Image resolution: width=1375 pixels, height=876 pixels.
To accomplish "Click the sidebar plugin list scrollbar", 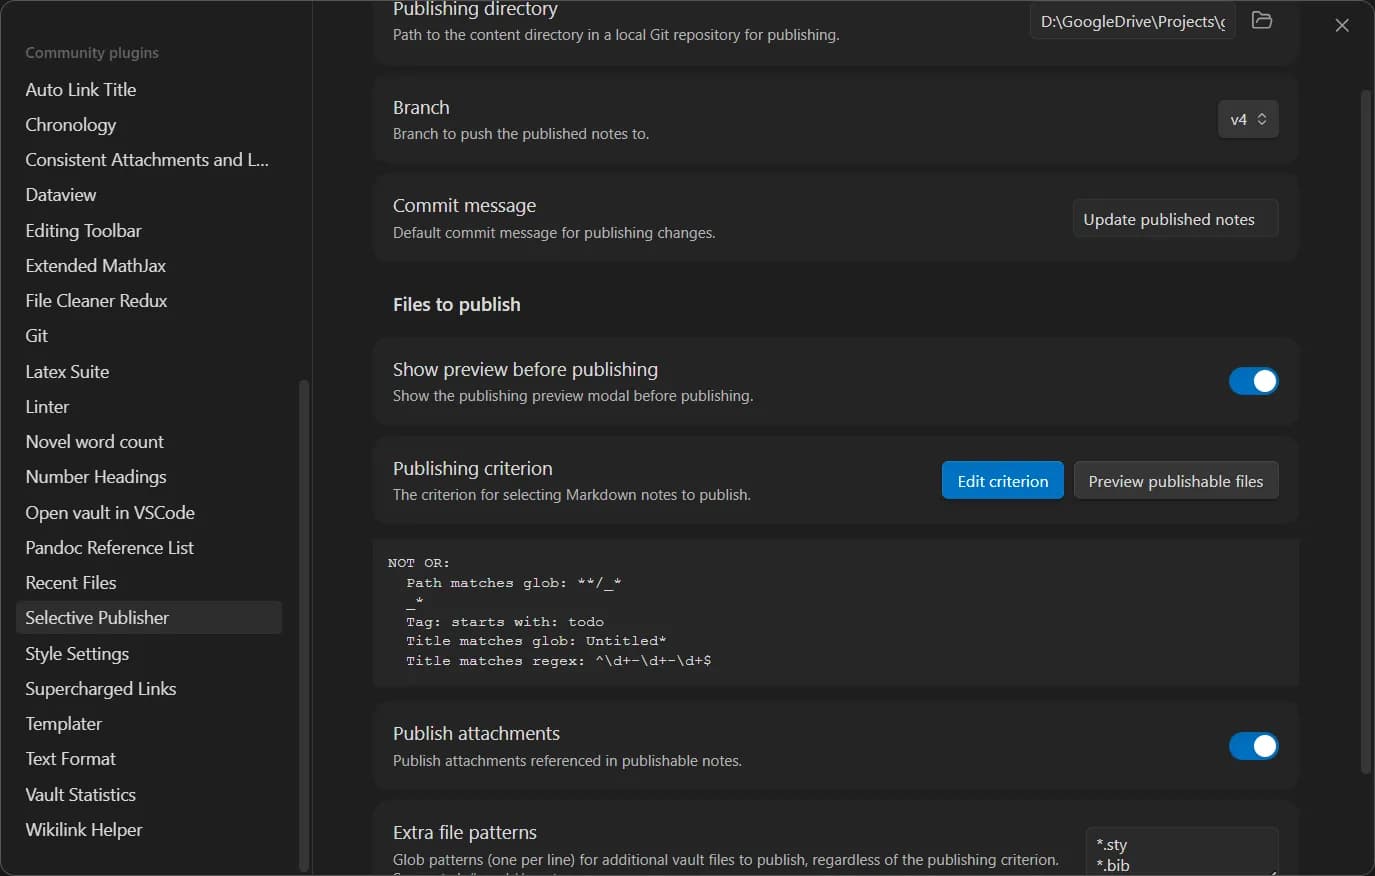I will pos(304,625).
